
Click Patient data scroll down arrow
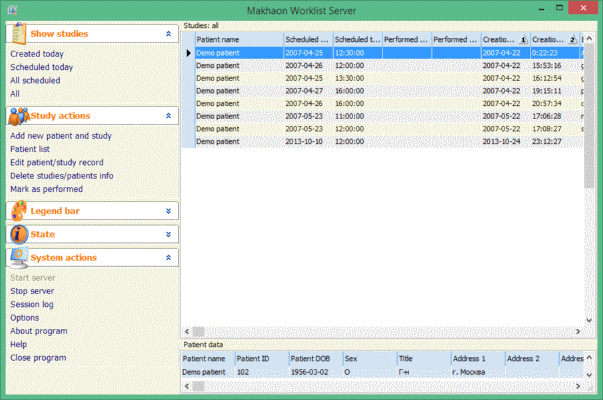(x=589, y=375)
